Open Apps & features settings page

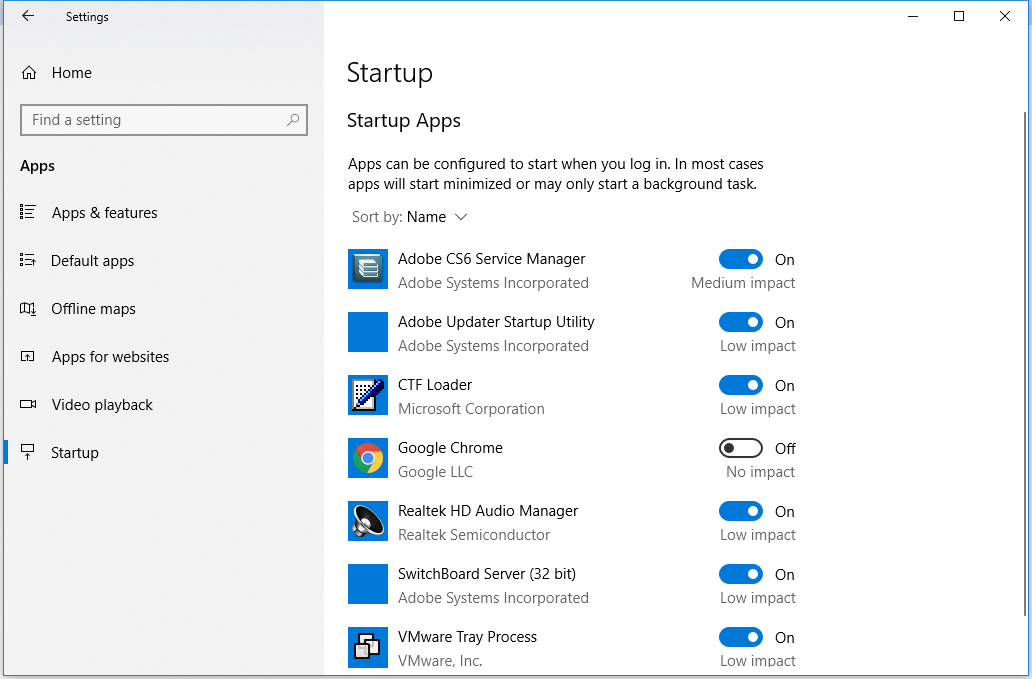[x=104, y=213]
